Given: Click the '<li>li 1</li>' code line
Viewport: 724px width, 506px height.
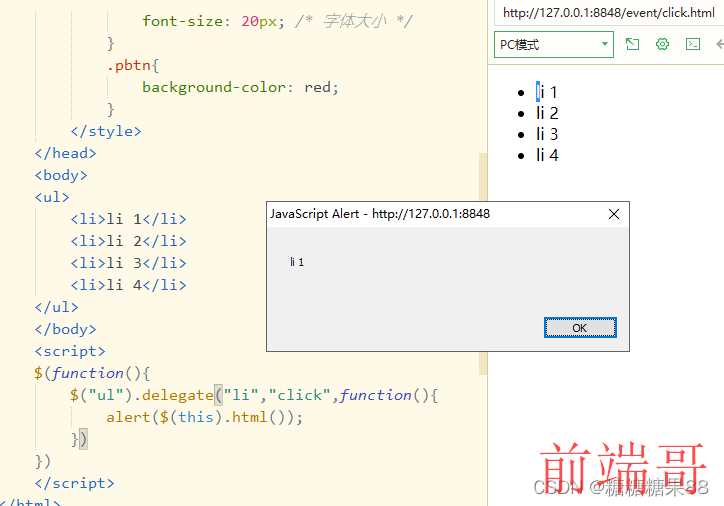Looking at the screenshot, I should (x=128, y=219).
